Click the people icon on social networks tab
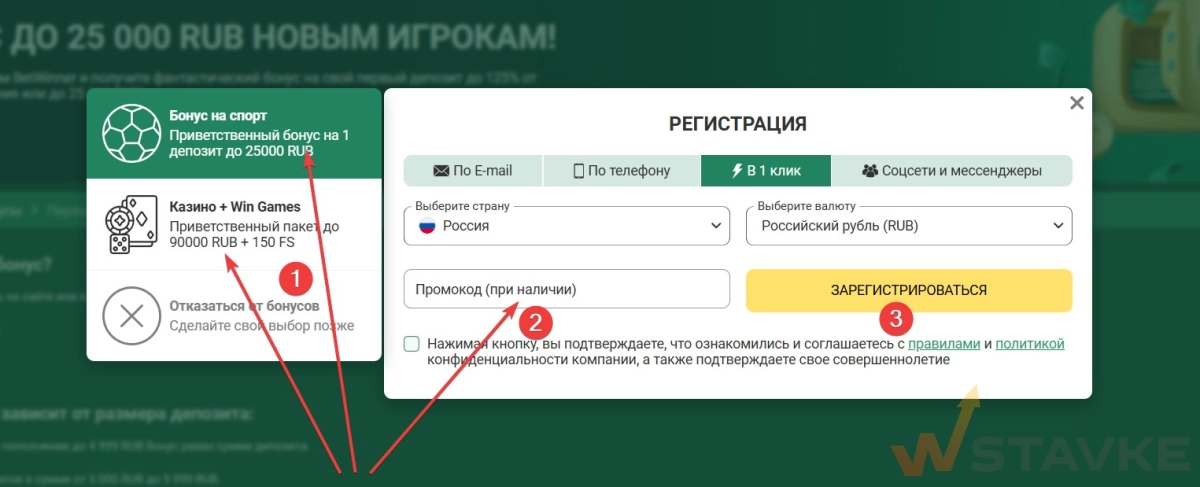The height and width of the screenshot is (487, 1200). click(869, 171)
